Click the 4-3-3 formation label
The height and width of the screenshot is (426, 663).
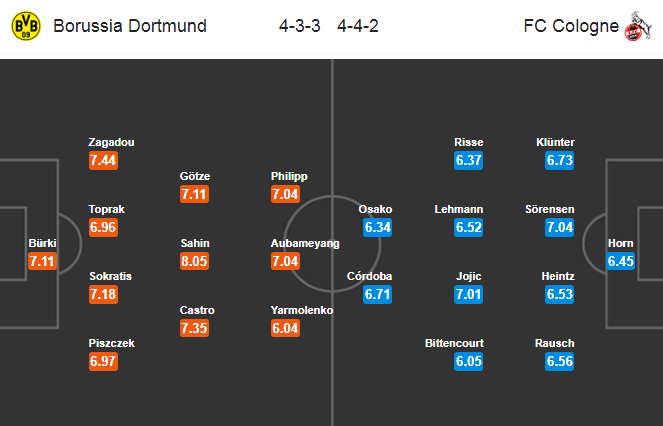click(x=299, y=26)
